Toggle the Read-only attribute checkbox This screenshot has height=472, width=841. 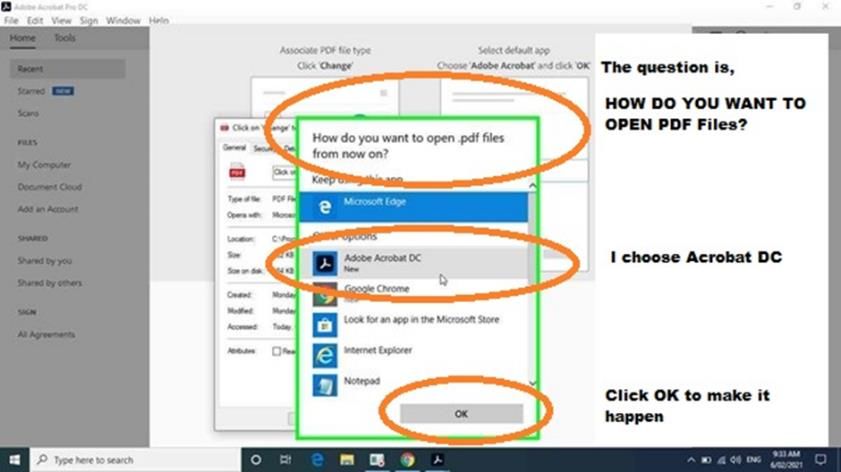(x=276, y=351)
